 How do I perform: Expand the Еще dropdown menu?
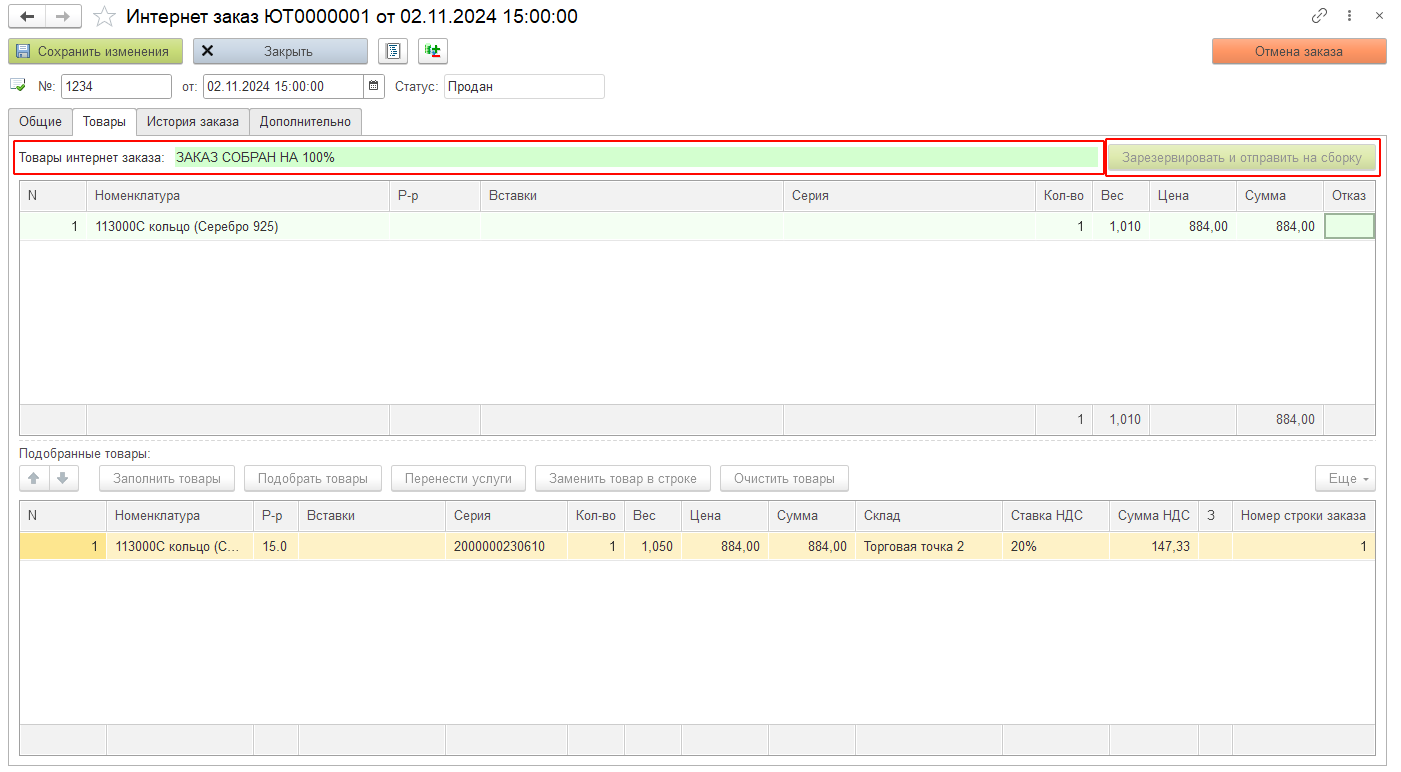pyautogui.click(x=1345, y=478)
